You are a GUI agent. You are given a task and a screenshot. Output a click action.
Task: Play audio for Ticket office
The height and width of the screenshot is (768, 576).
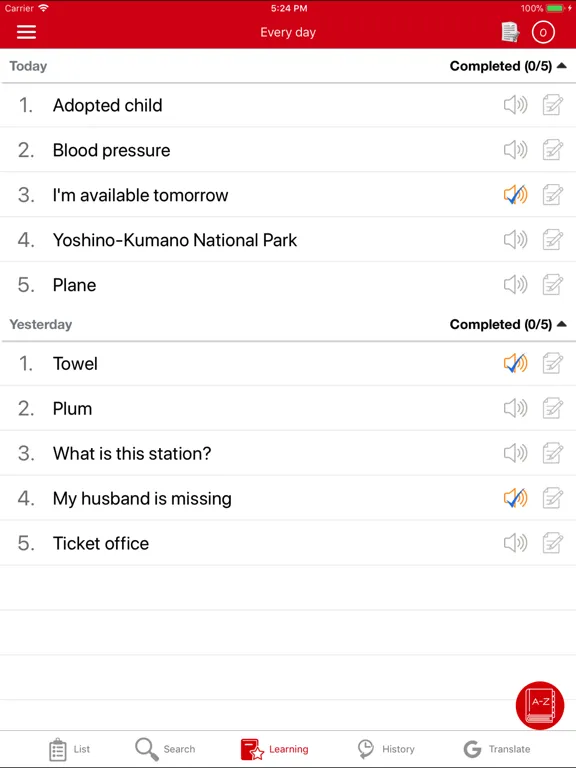pos(515,543)
